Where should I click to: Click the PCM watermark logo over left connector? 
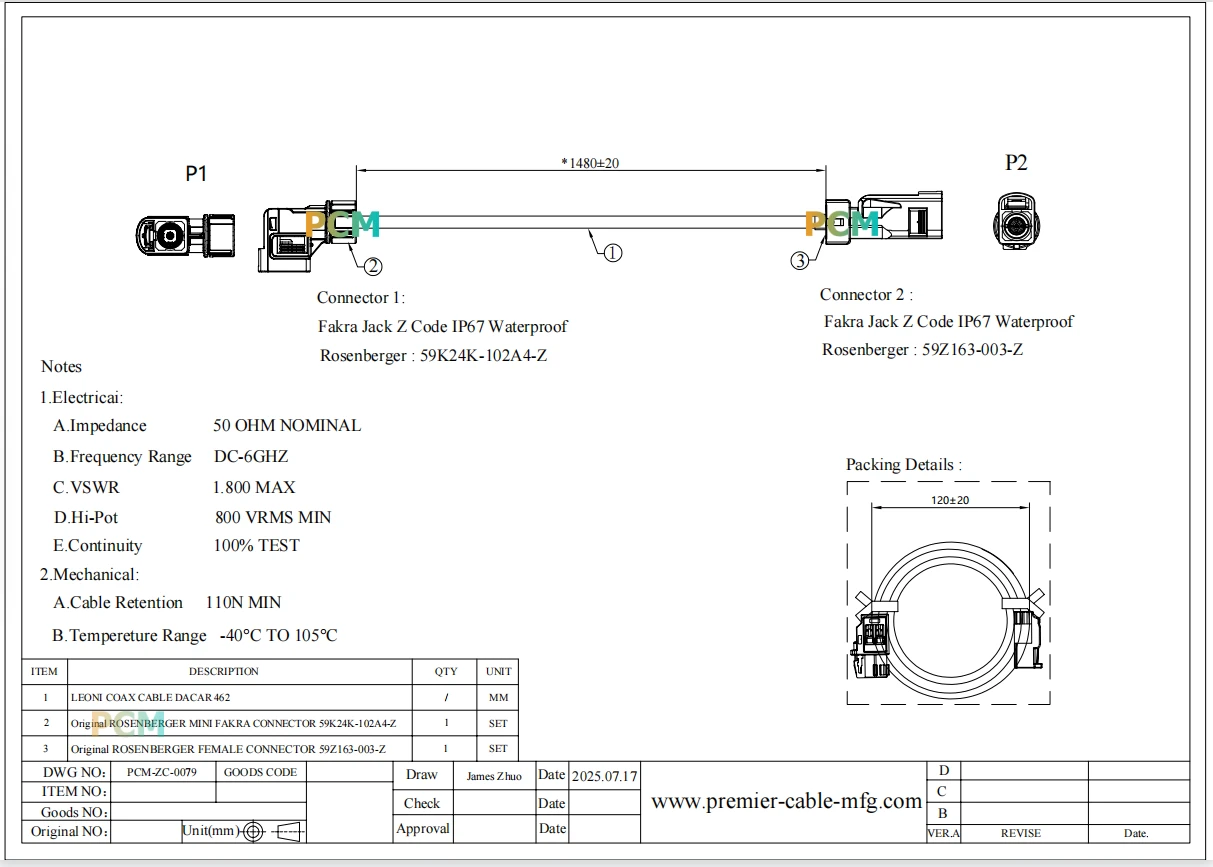coord(342,224)
